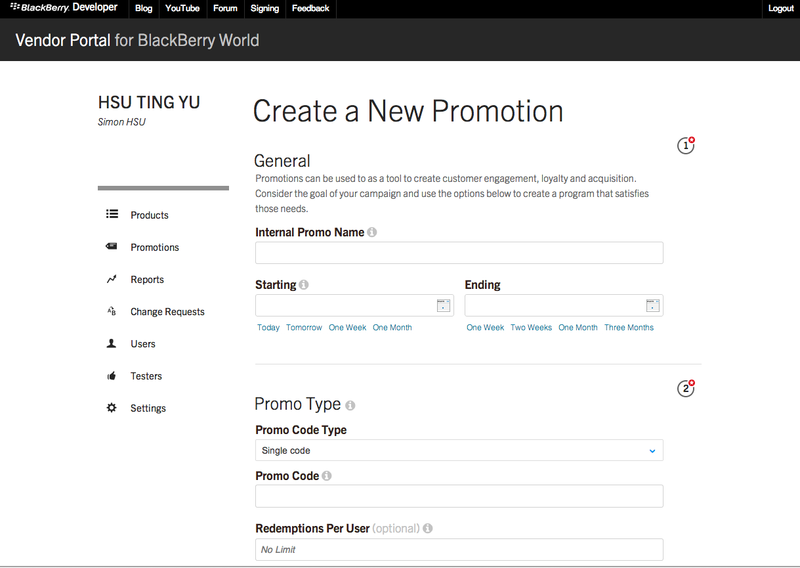Click the info icon beside Promo Code
Image resolution: width=800 pixels, height=568 pixels.
tap(327, 475)
